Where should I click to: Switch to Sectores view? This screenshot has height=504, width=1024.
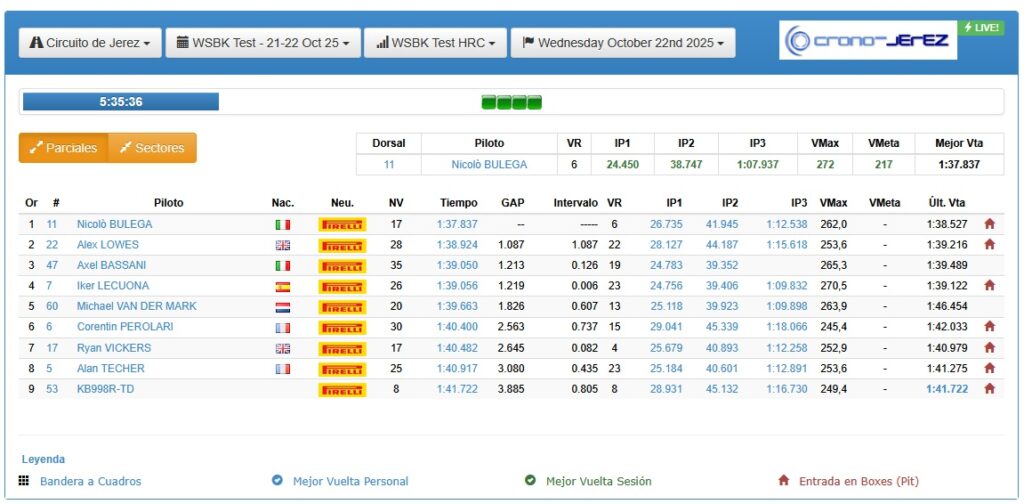click(x=152, y=148)
